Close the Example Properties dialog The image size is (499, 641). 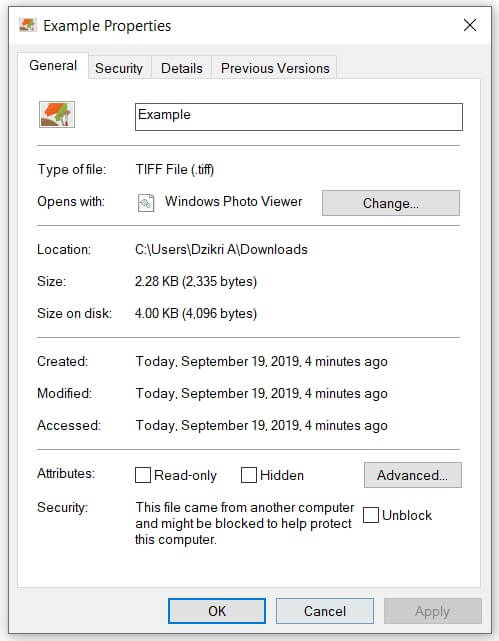tap(470, 25)
